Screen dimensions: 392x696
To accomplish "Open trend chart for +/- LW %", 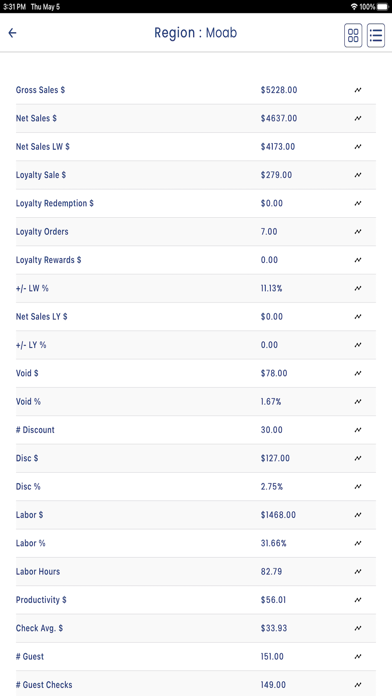I will (358, 289).
